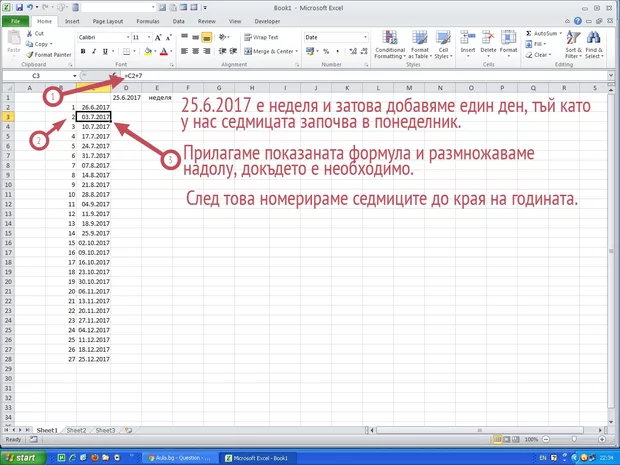This screenshot has width=620, height=465.
Task: Open the Font Color dropdown arrow
Action: click(171, 51)
